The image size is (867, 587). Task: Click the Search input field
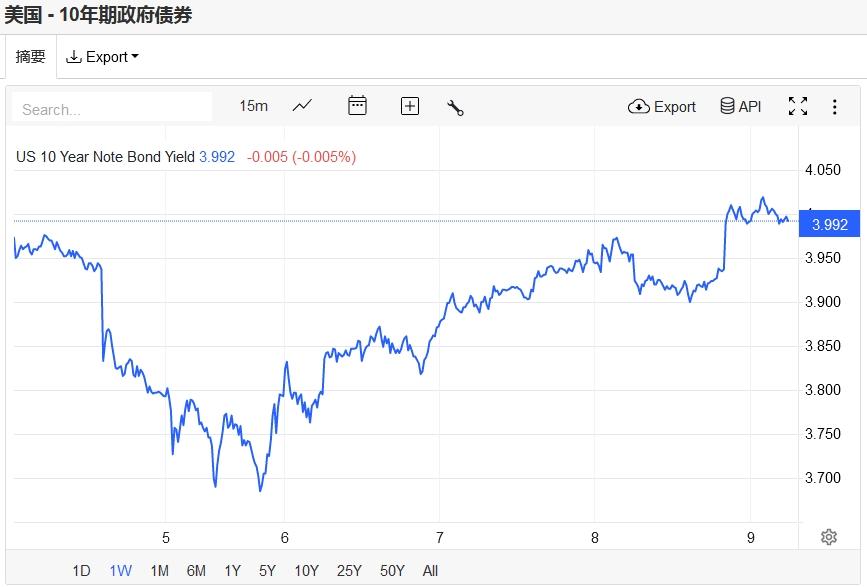coord(112,108)
